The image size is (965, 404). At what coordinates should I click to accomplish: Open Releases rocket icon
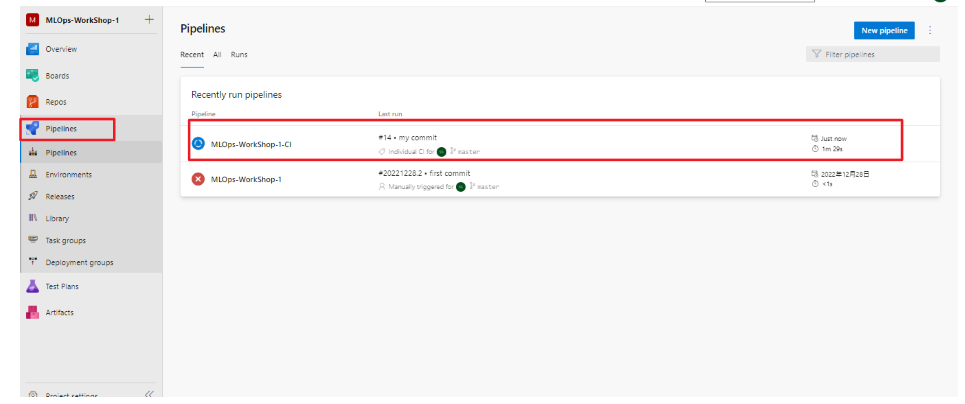[33, 196]
